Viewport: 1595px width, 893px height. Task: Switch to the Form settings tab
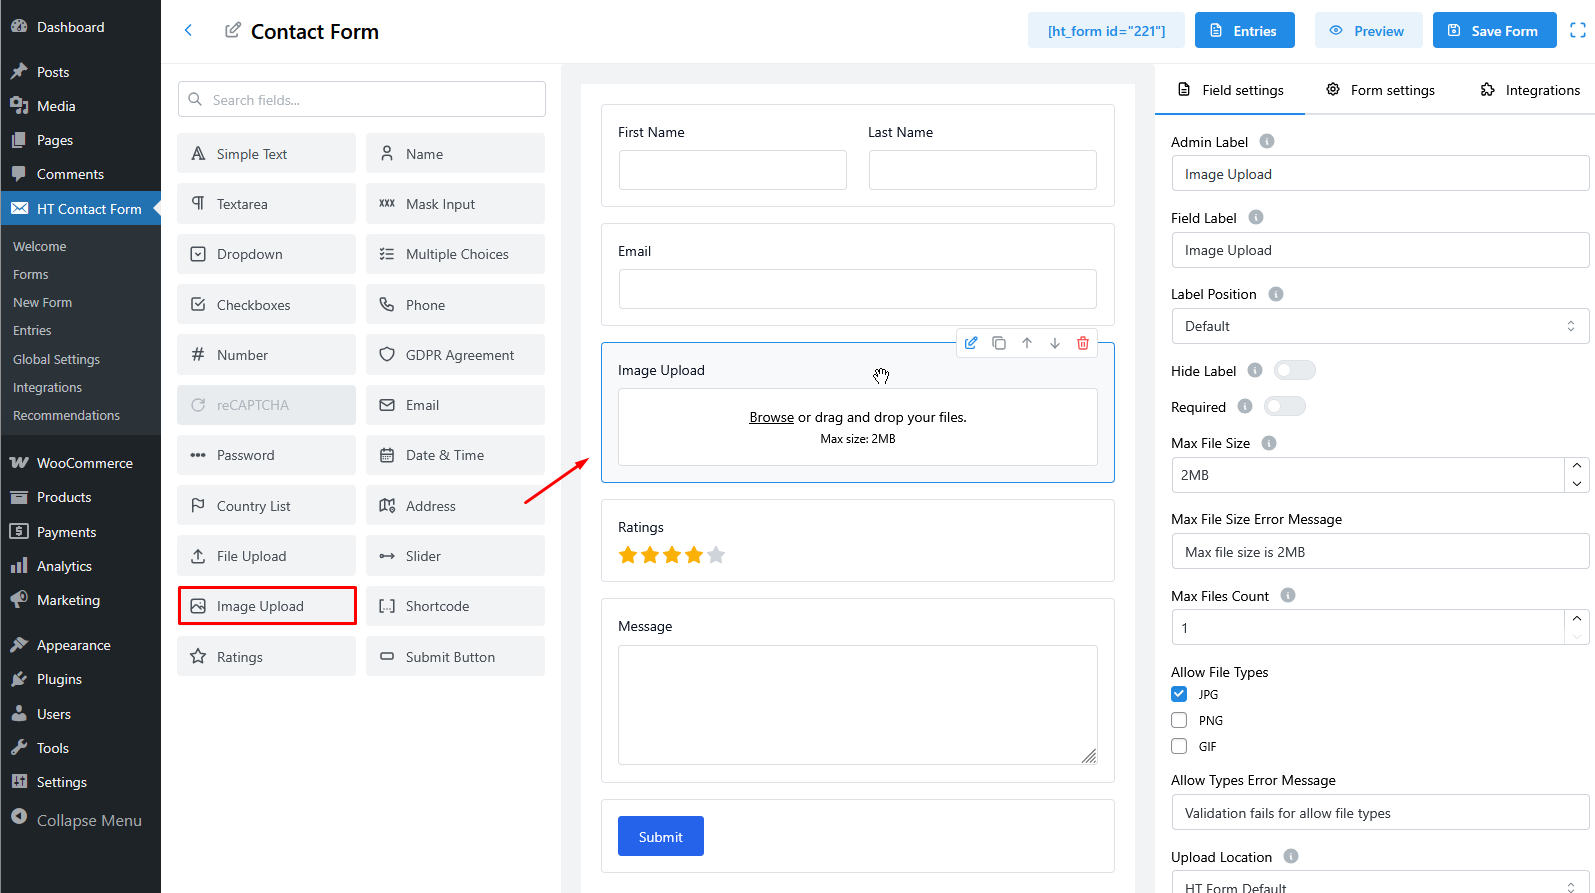pos(1380,90)
